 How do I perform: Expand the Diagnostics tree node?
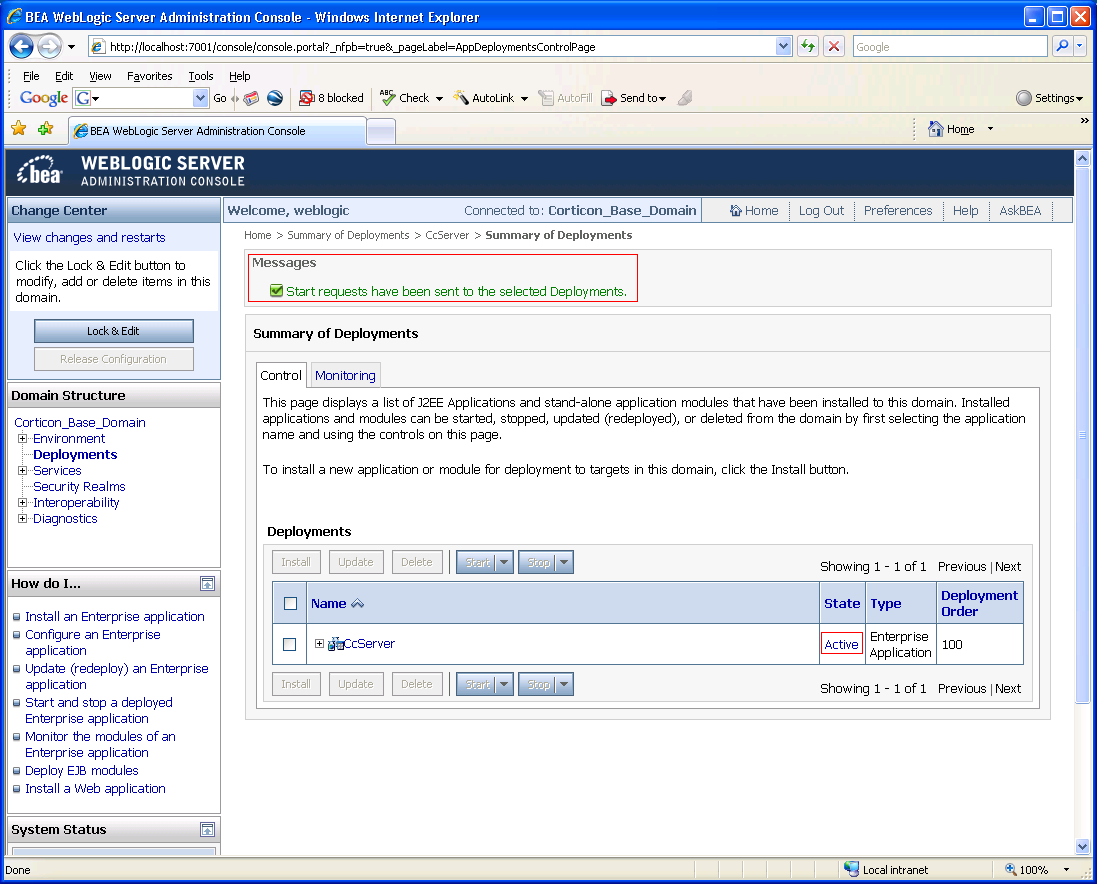coord(22,519)
